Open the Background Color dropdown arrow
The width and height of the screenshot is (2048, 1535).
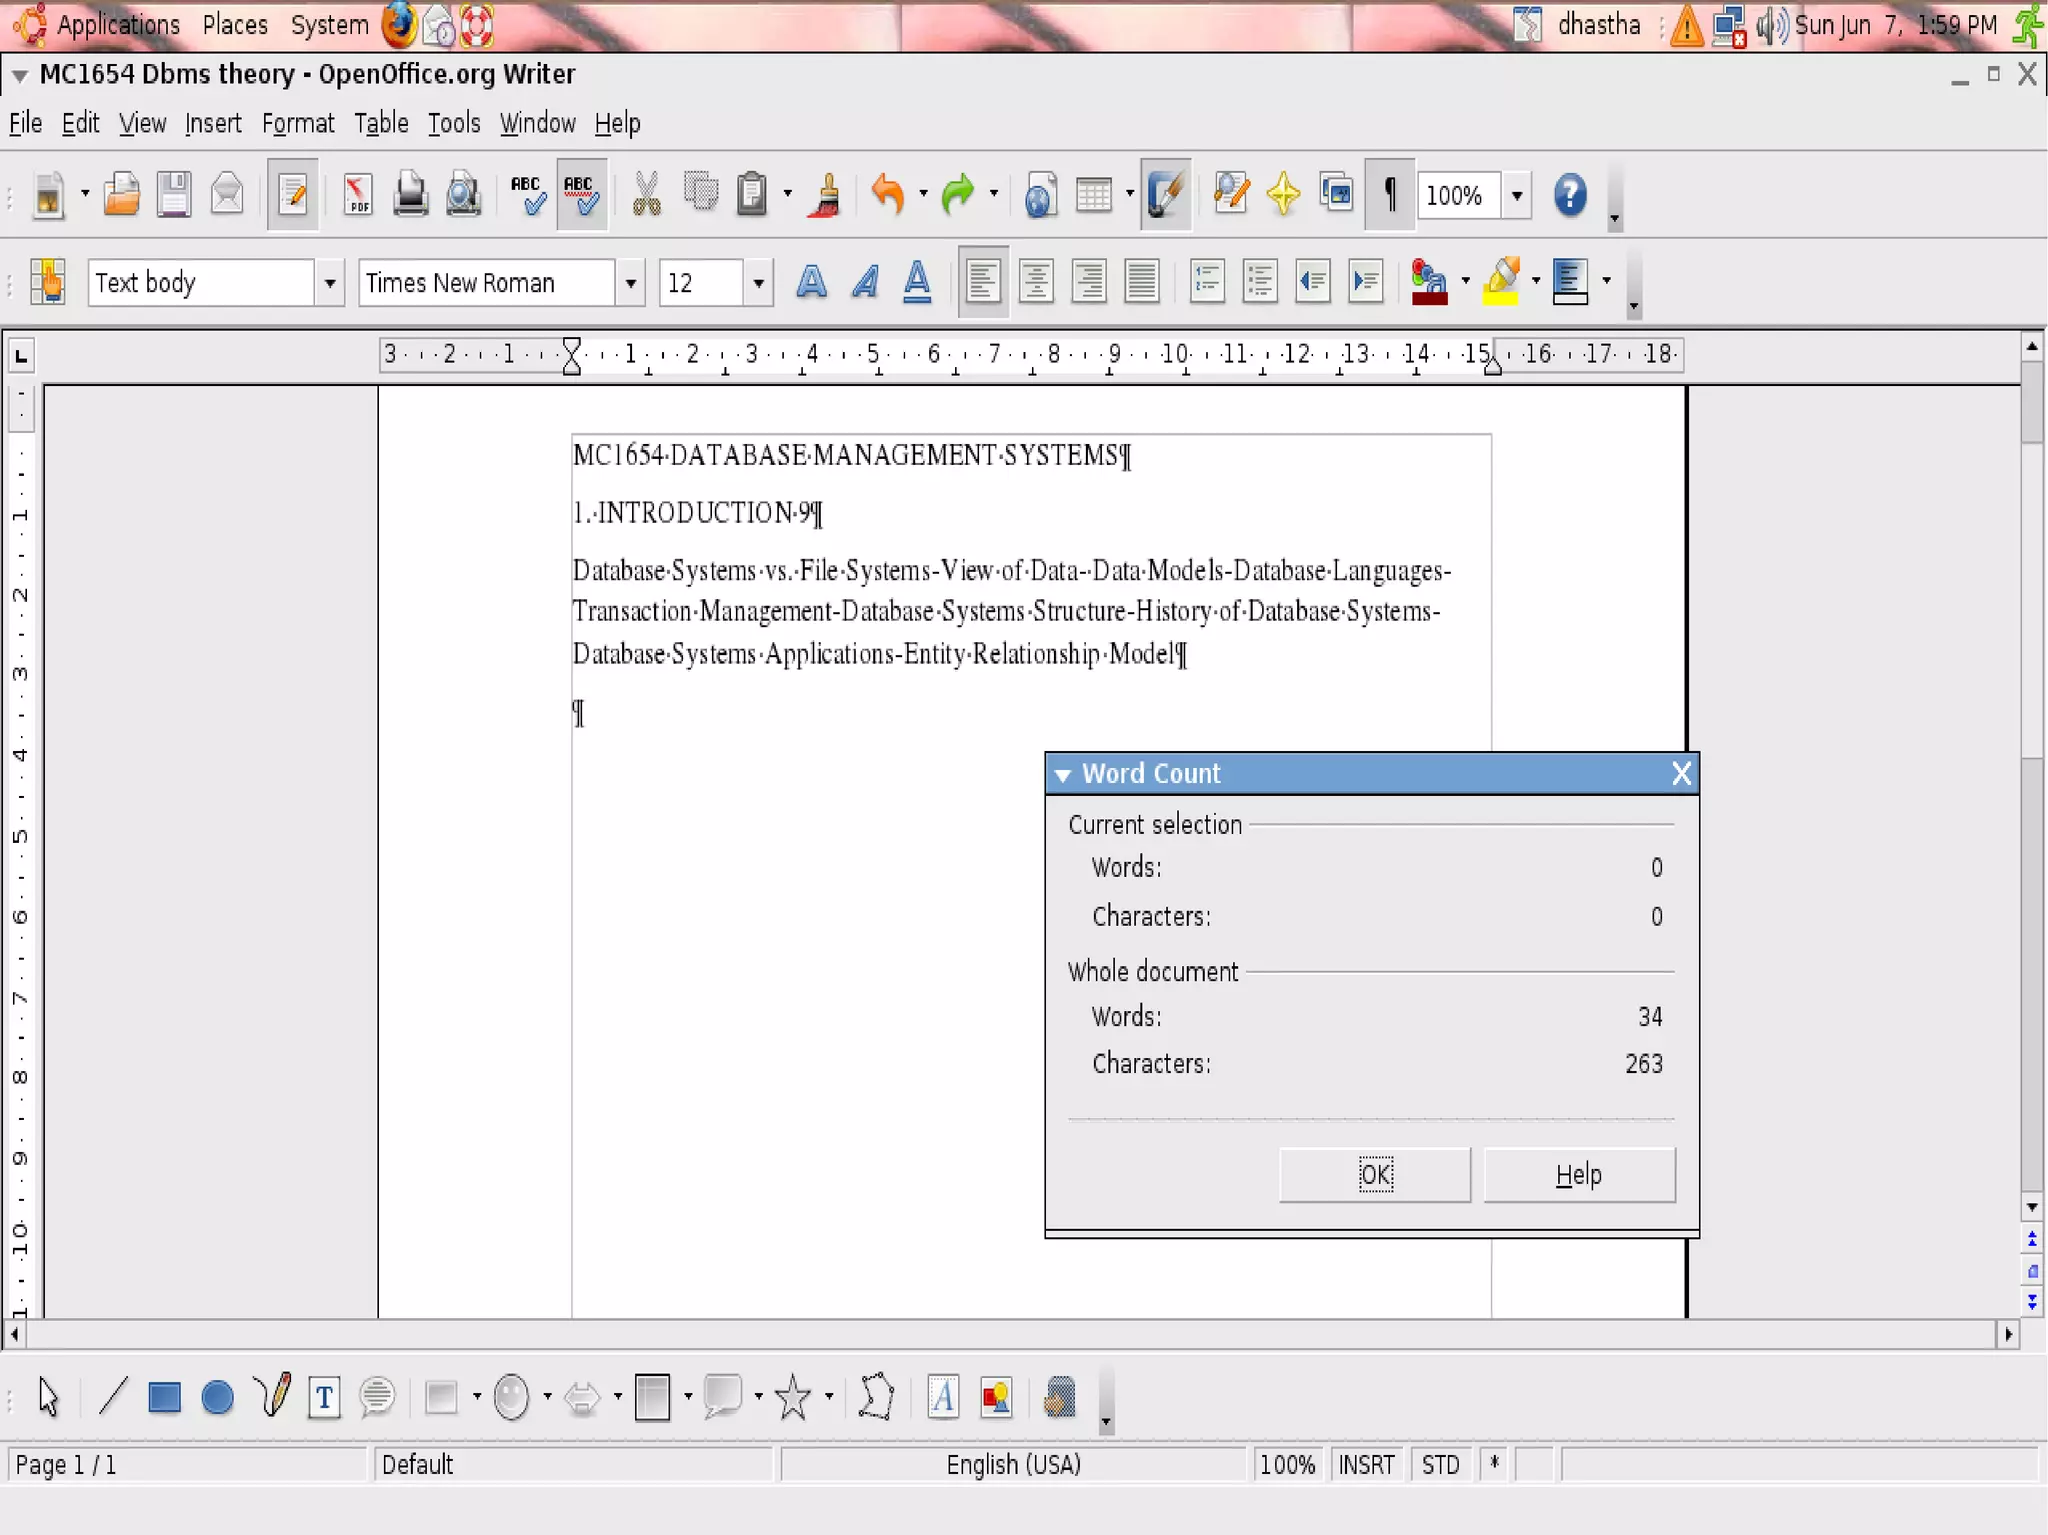(1607, 281)
